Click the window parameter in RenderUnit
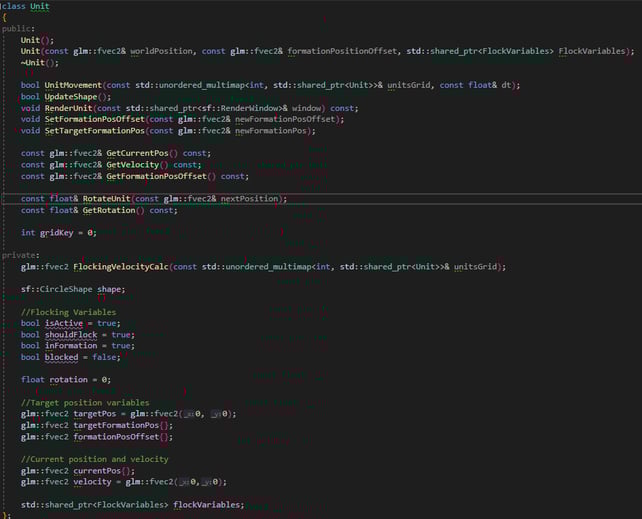Image resolution: width=642 pixels, height=519 pixels. (306, 108)
